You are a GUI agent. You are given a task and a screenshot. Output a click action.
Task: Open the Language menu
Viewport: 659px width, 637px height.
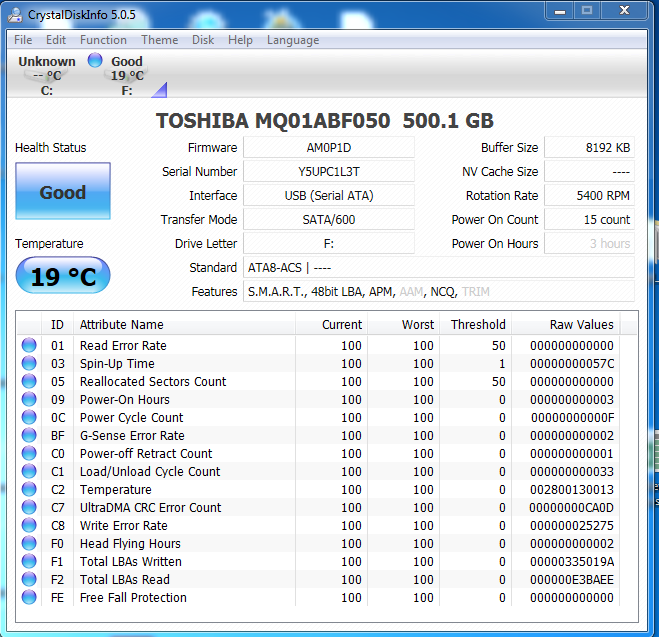coord(293,40)
